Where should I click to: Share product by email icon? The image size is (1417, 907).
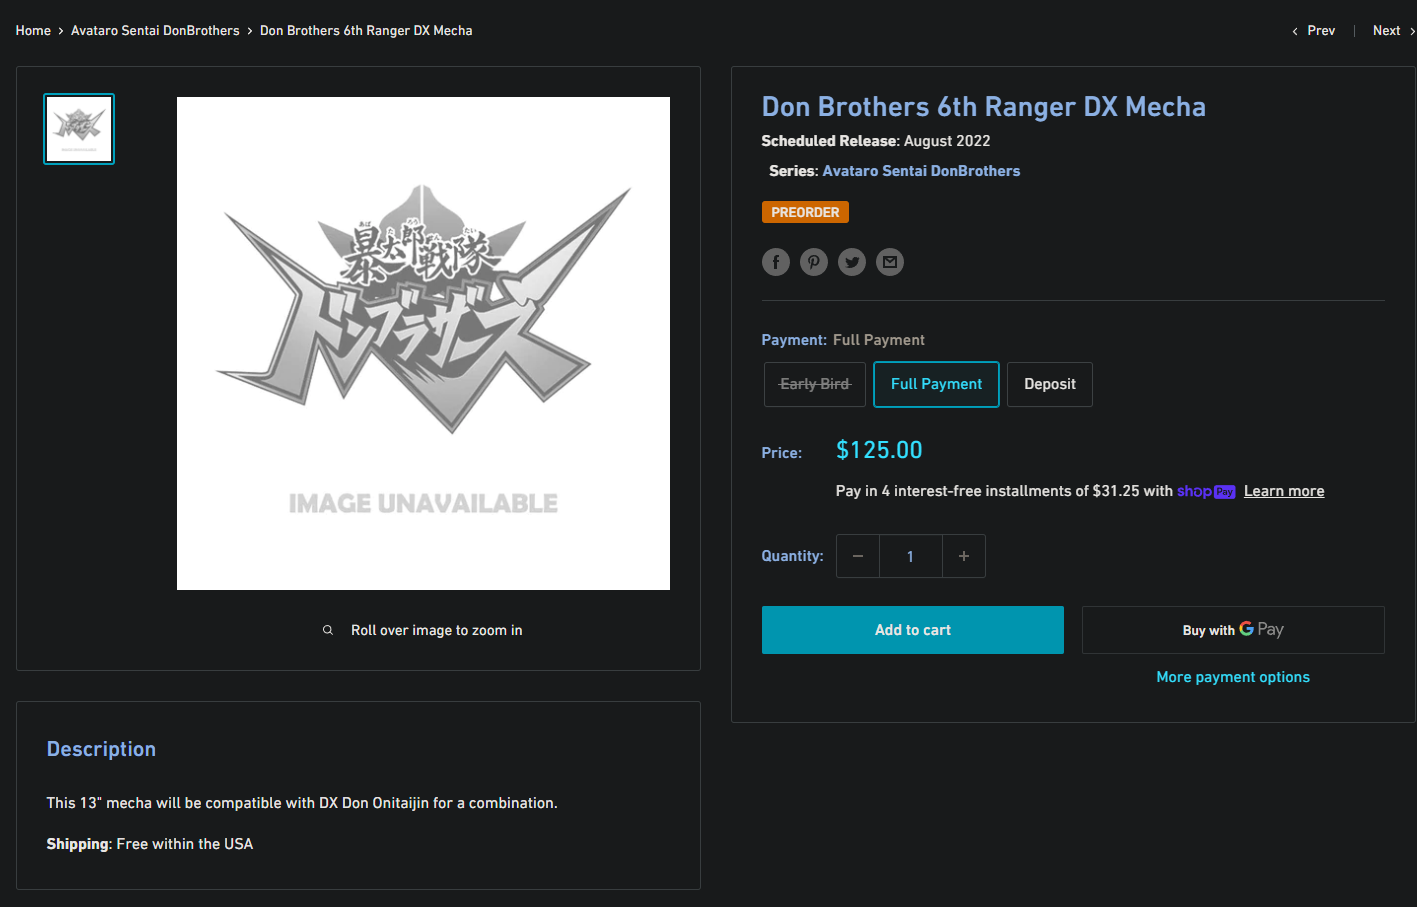(x=890, y=262)
